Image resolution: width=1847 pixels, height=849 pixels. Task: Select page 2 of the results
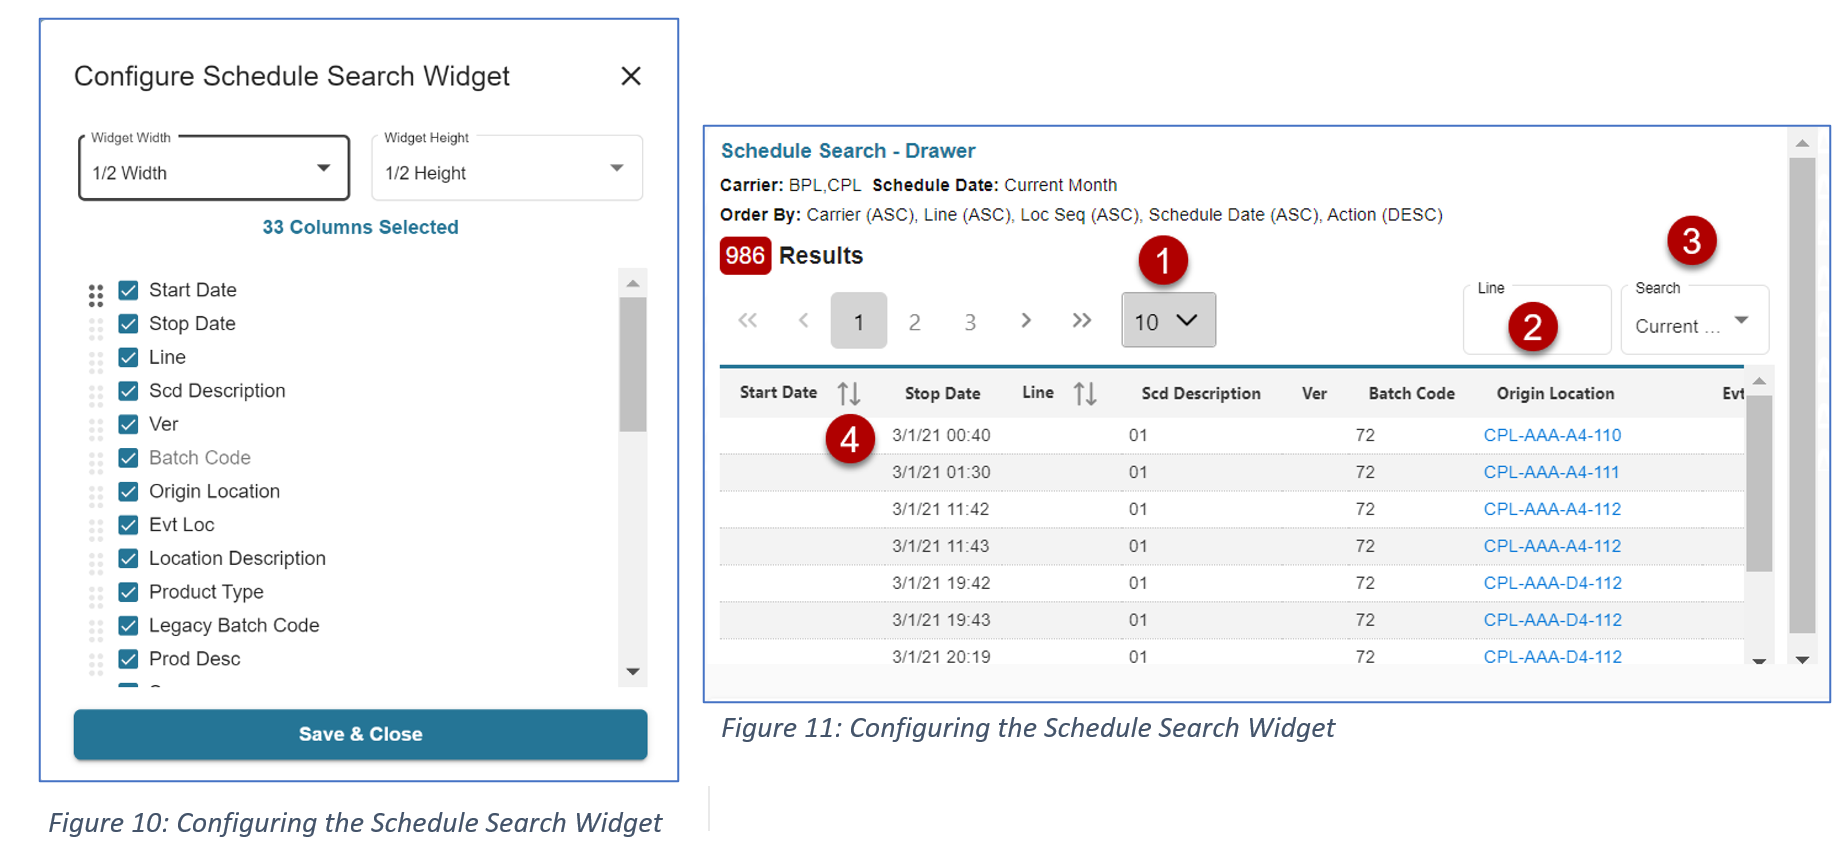[x=914, y=322]
